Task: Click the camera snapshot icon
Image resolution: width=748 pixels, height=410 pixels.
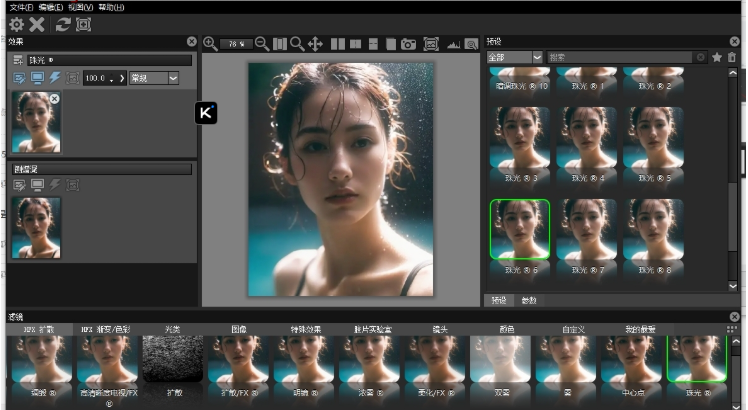Action: pos(408,44)
